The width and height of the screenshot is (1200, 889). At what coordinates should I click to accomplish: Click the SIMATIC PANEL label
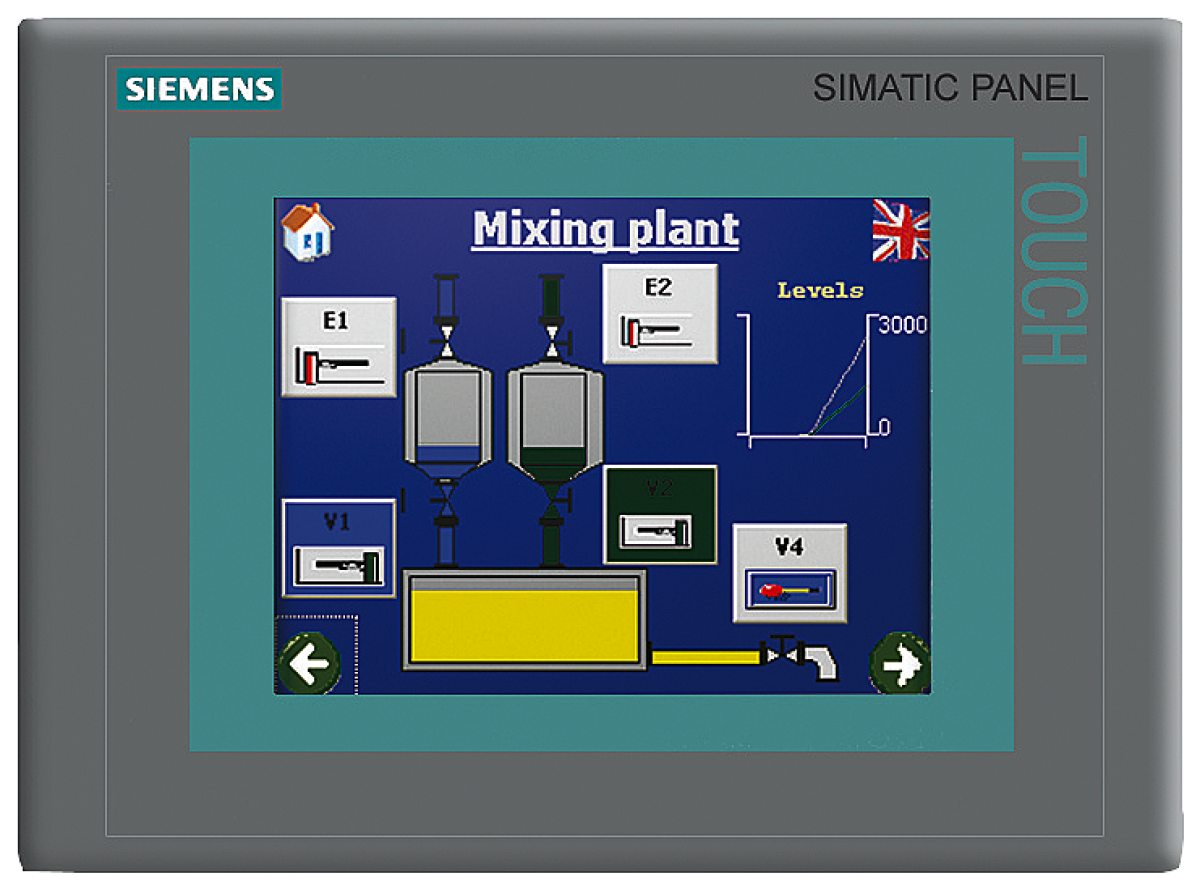click(950, 88)
